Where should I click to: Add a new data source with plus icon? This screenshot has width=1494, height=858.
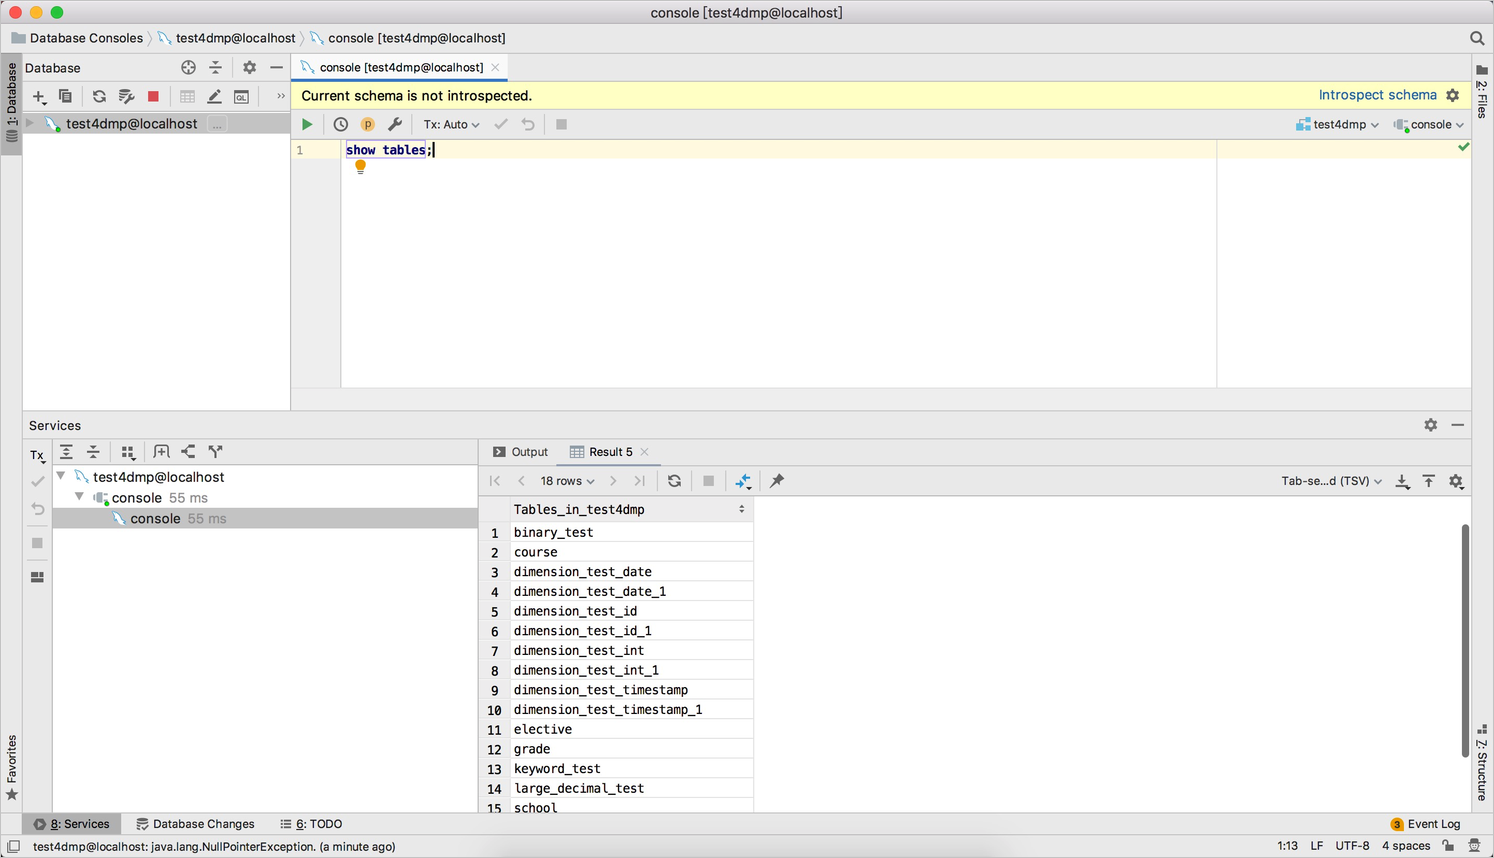pyautogui.click(x=39, y=96)
